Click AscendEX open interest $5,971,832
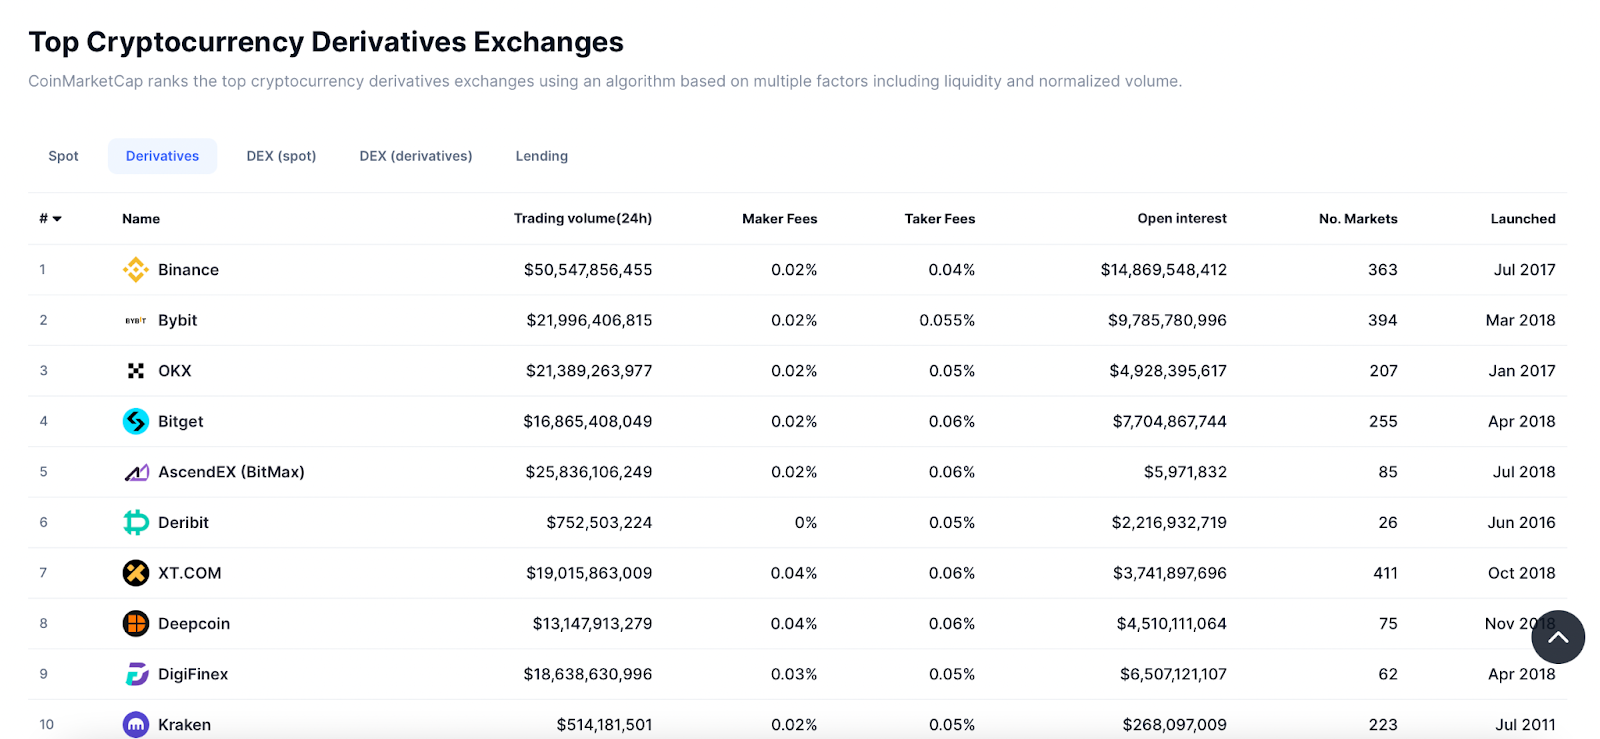 tap(1185, 472)
